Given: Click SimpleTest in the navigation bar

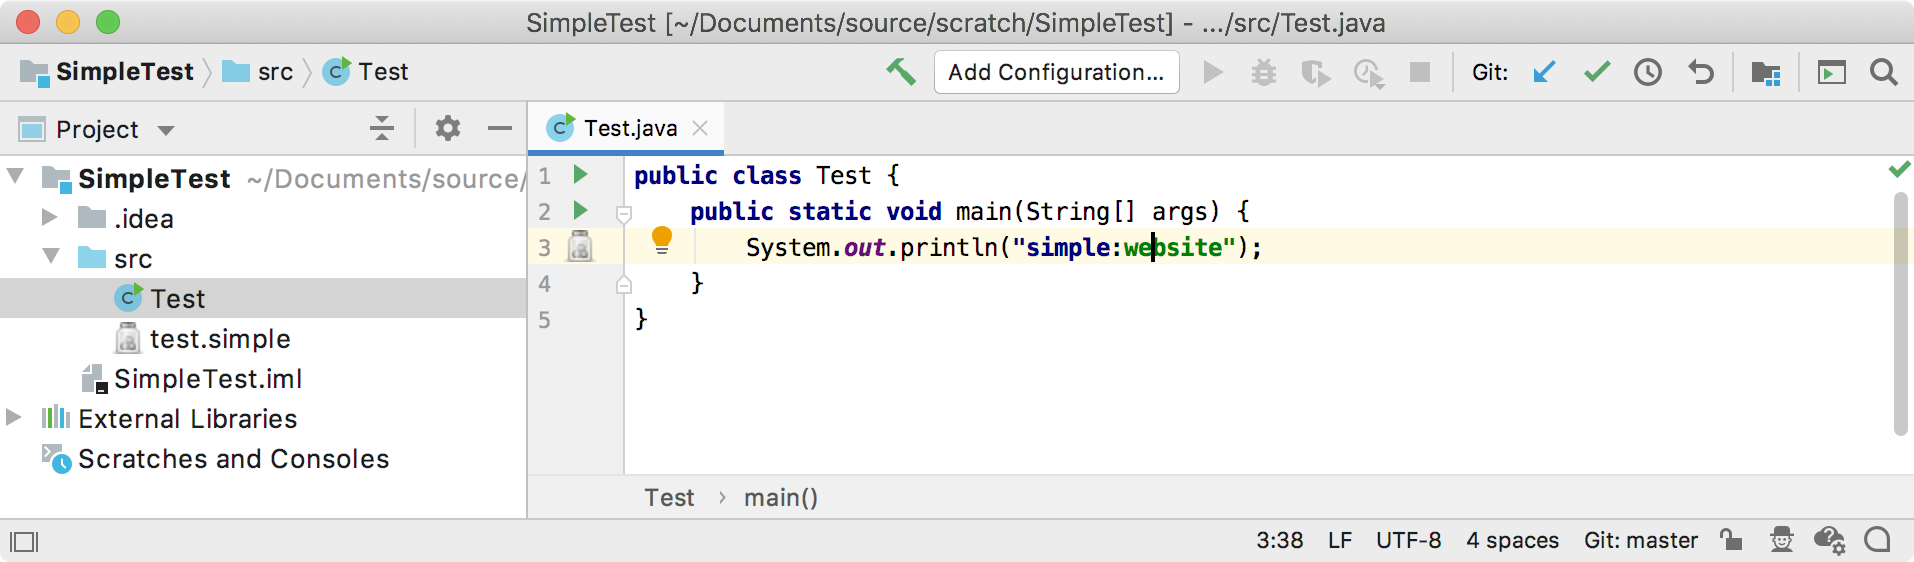Looking at the screenshot, I should [124, 72].
